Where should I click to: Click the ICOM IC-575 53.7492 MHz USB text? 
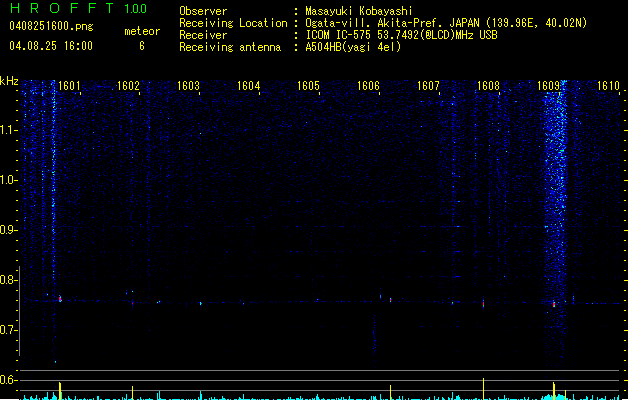402,35
